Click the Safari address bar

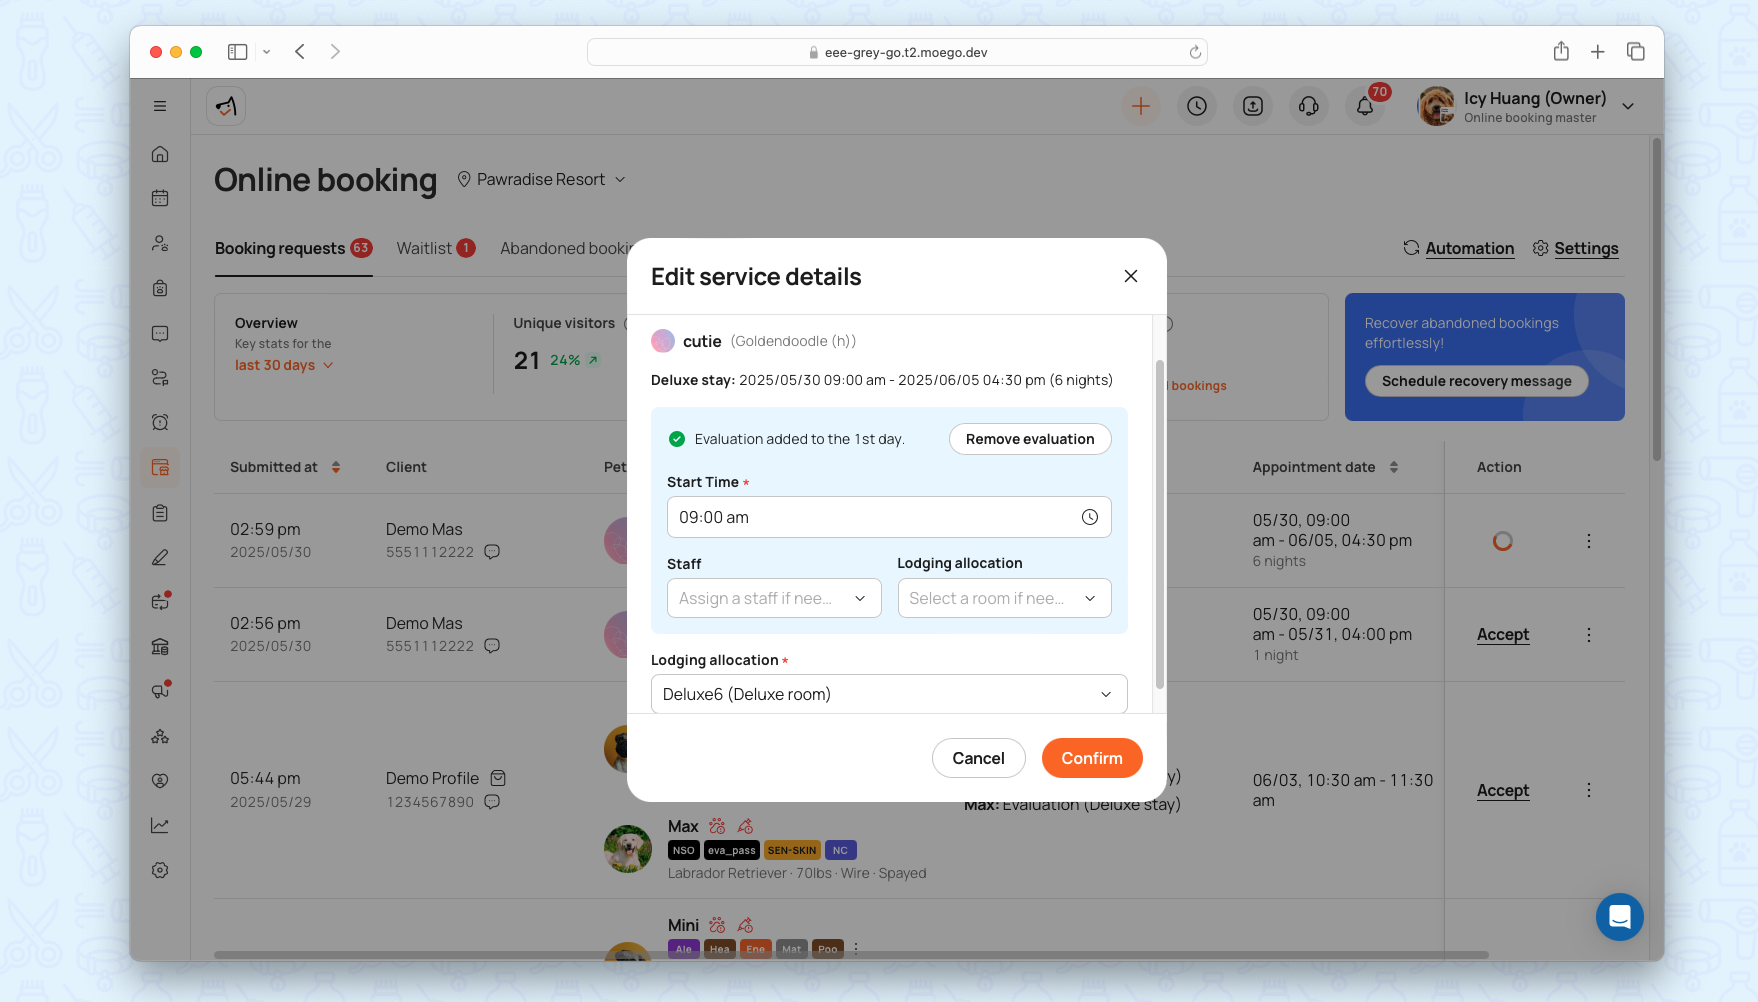coord(897,52)
